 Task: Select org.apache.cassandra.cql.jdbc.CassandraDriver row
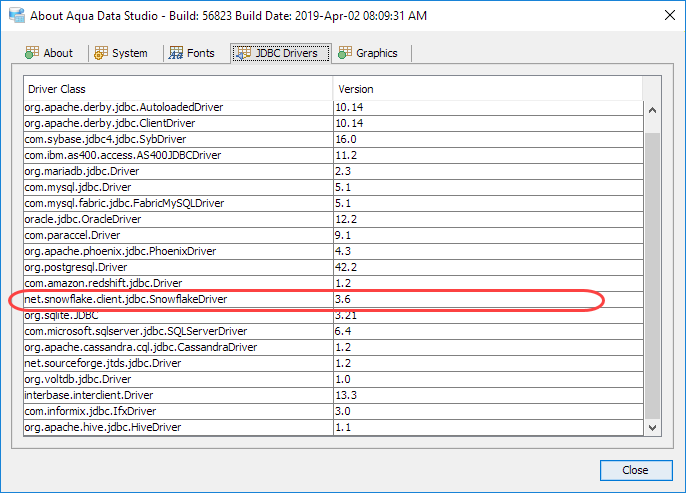click(333, 347)
